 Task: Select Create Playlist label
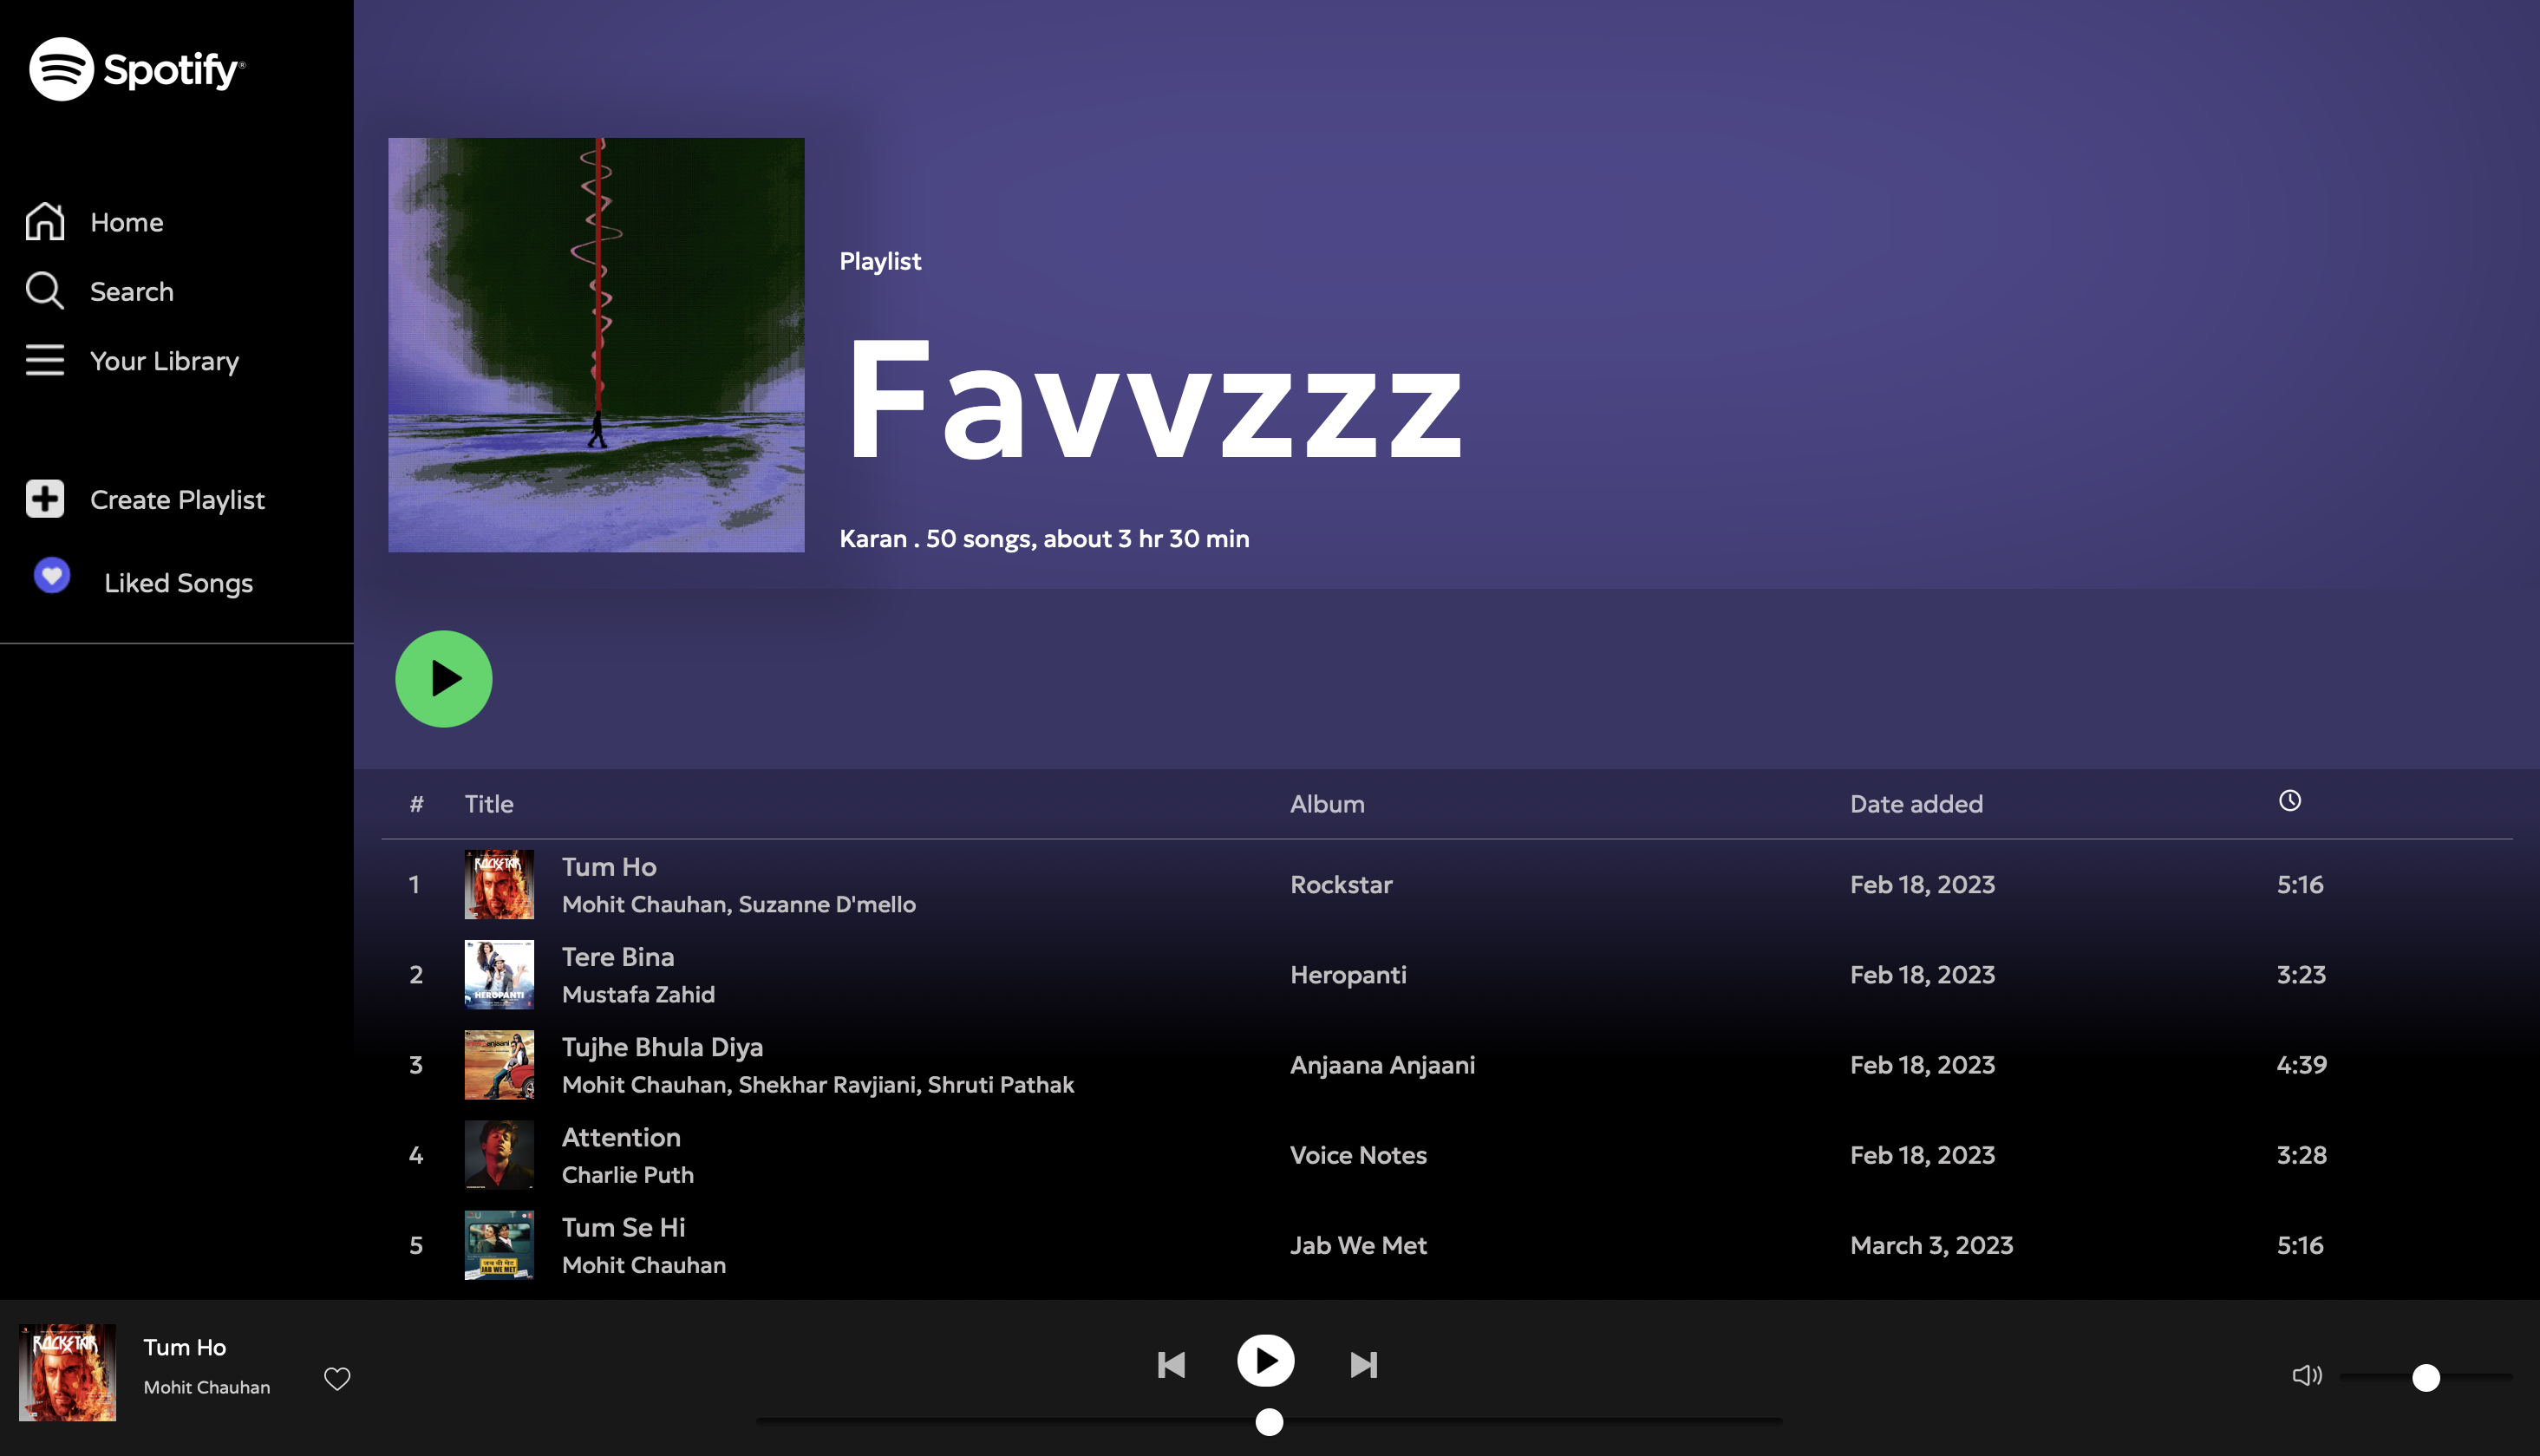click(177, 500)
